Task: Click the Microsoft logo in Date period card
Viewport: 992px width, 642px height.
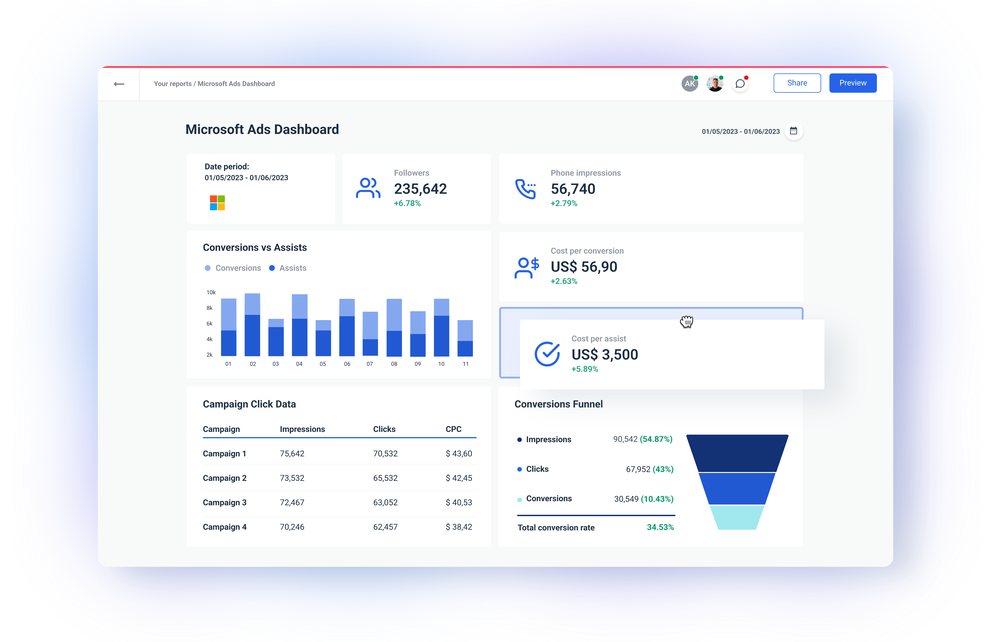Action: point(216,203)
